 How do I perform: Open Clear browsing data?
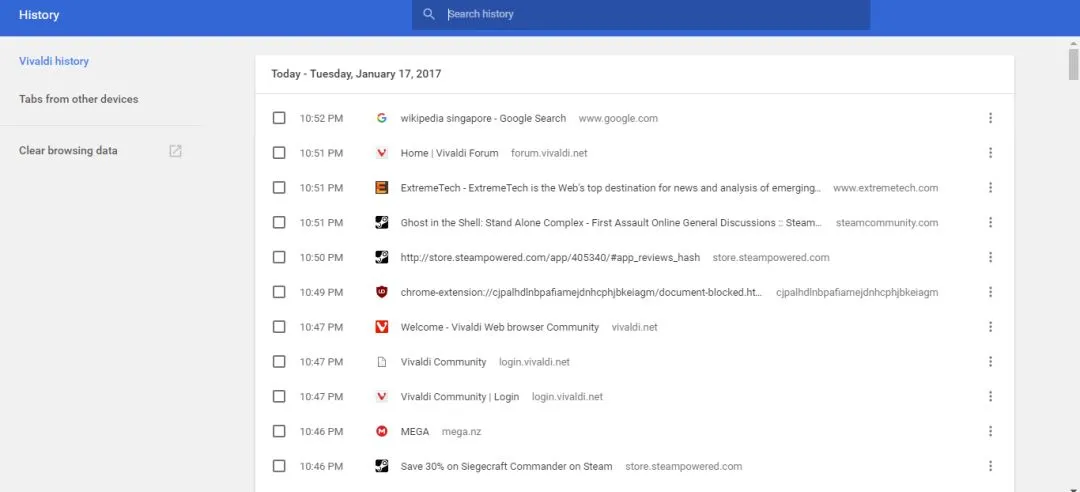pos(68,151)
